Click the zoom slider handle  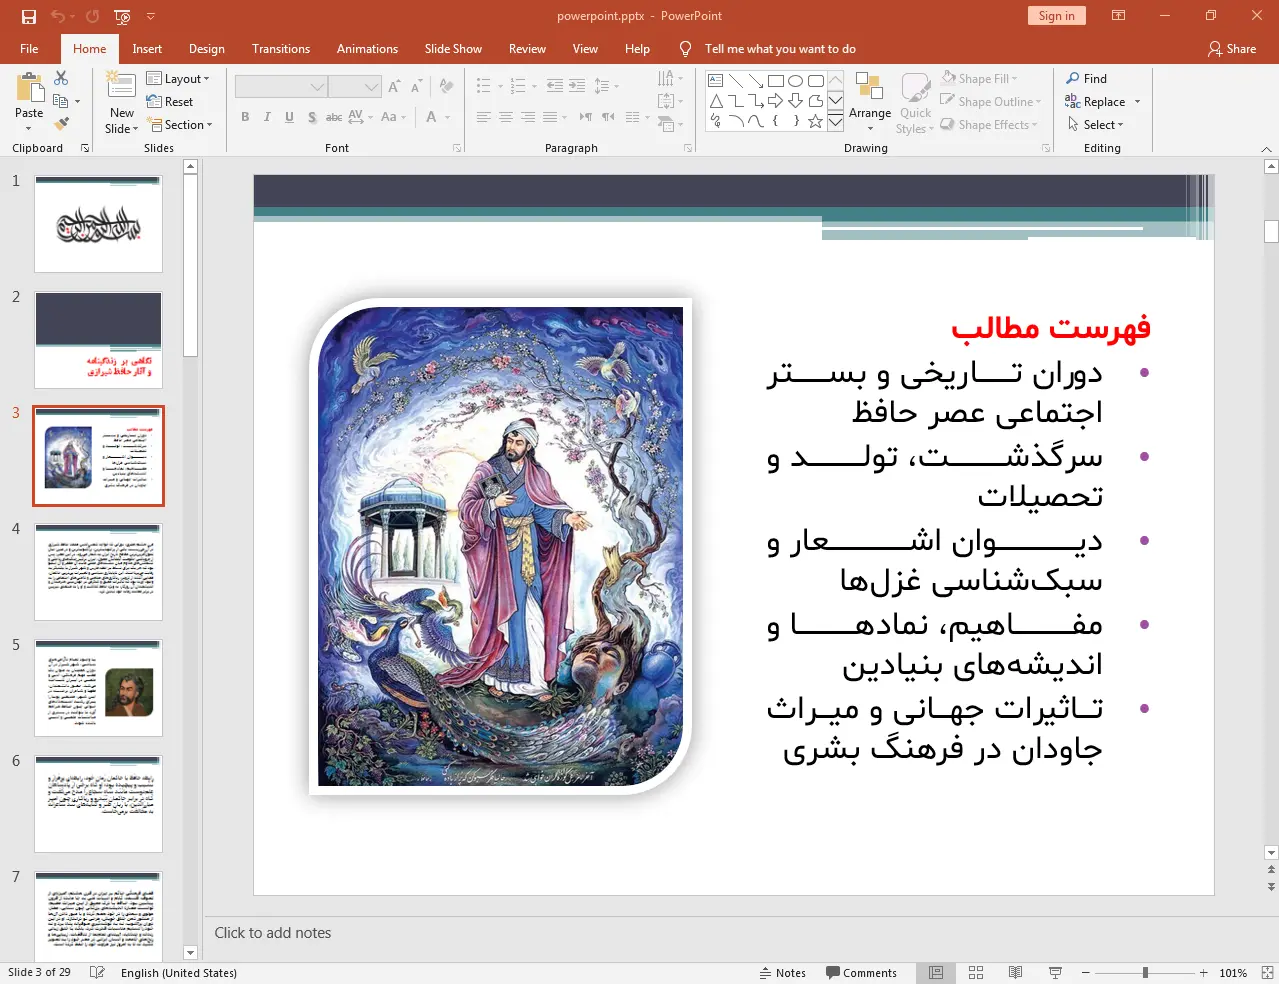coord(1145,973)
